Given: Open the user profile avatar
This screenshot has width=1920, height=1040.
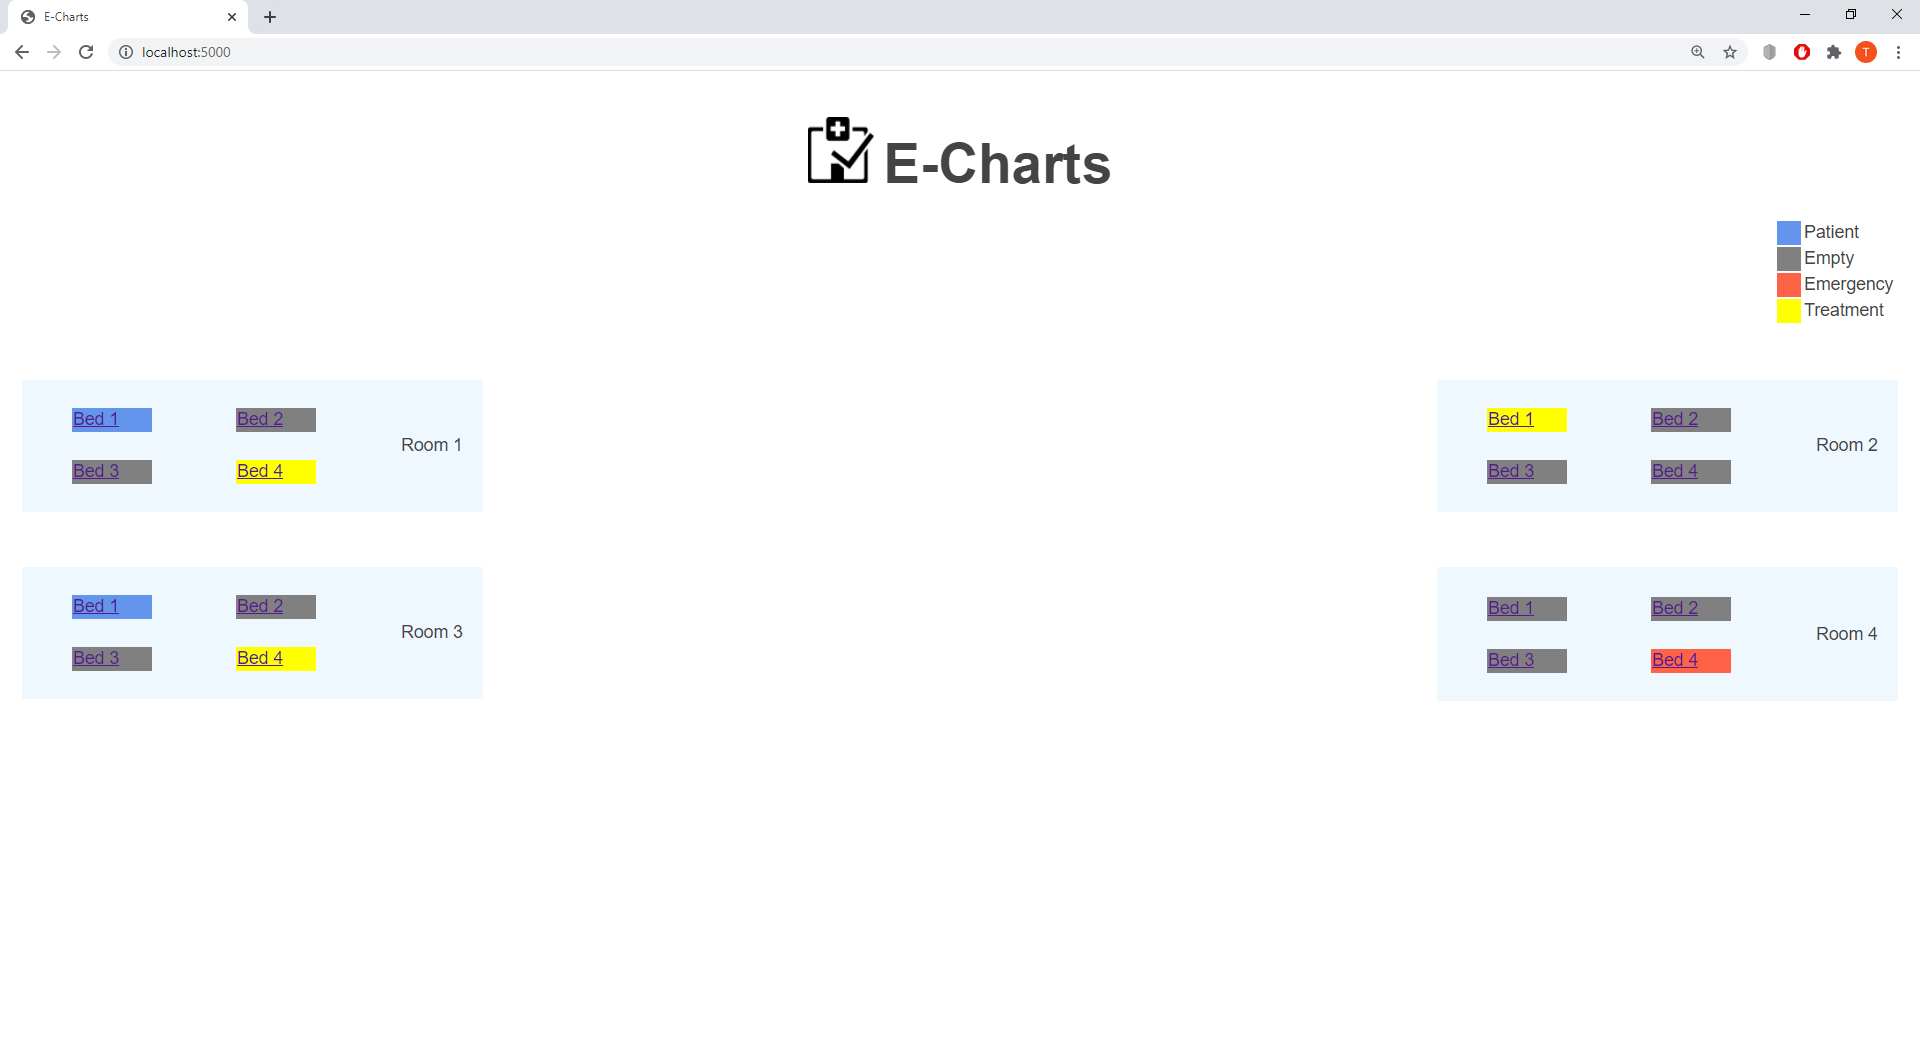Looking at the screenshot, I should click(x=1866, y=52).
